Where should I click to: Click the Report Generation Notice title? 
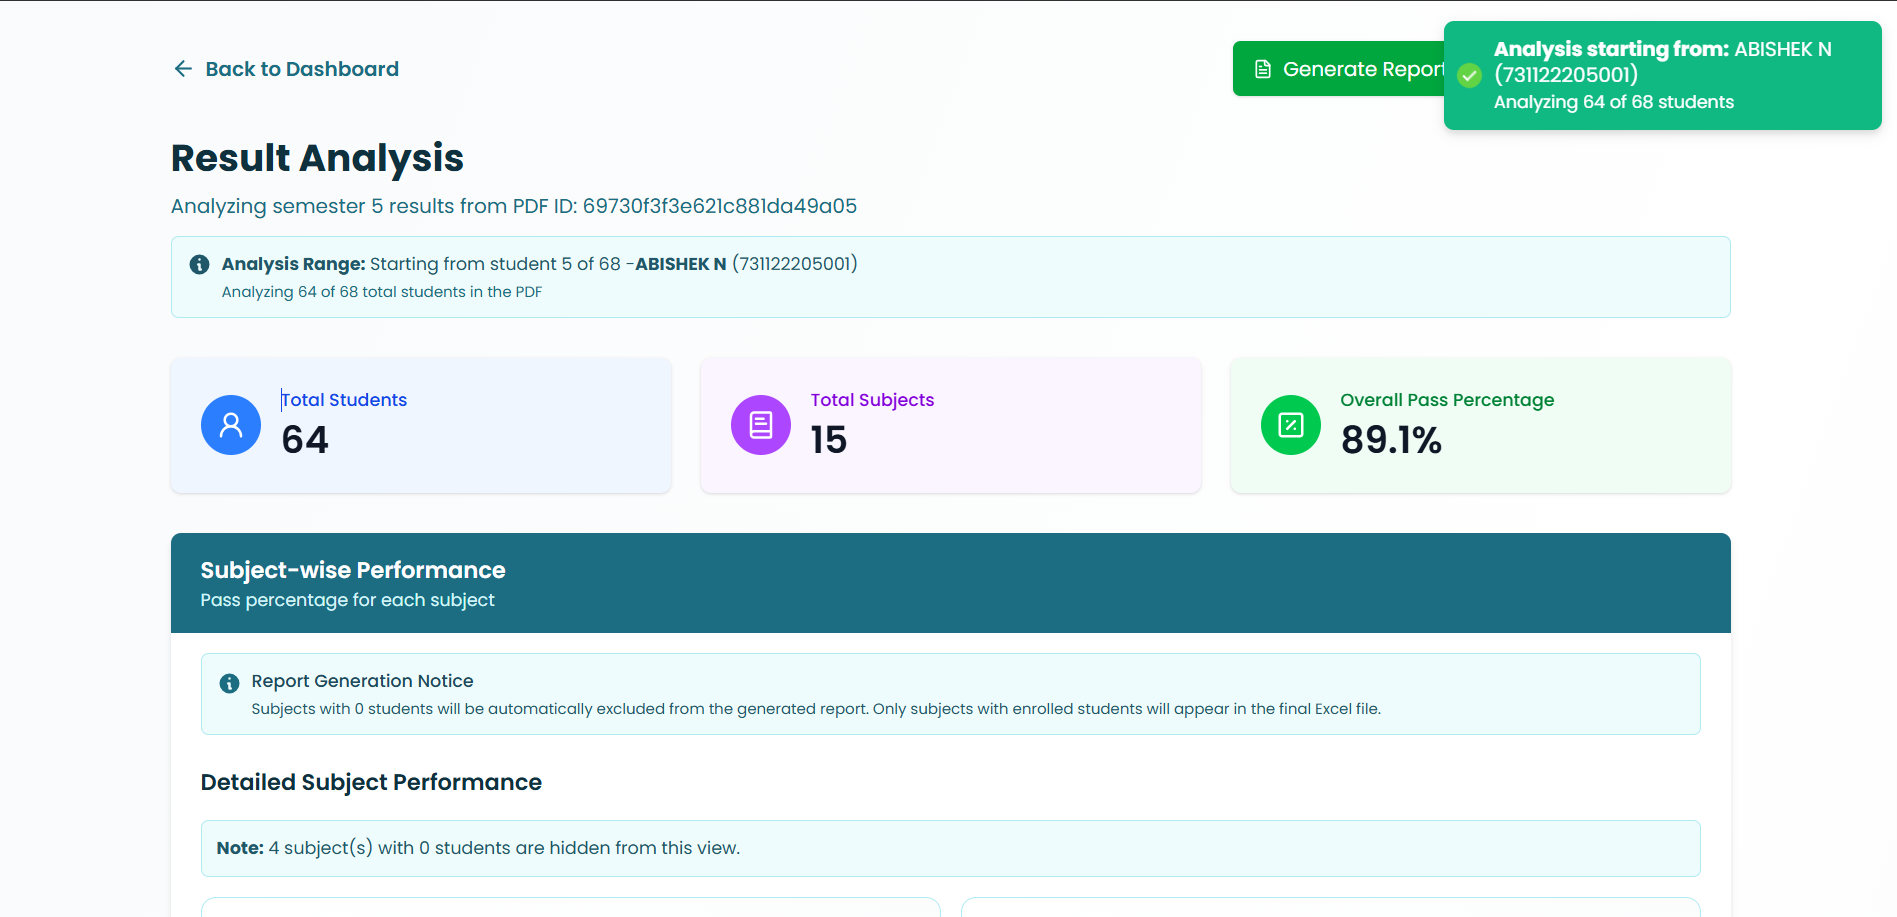coord(363,681)
